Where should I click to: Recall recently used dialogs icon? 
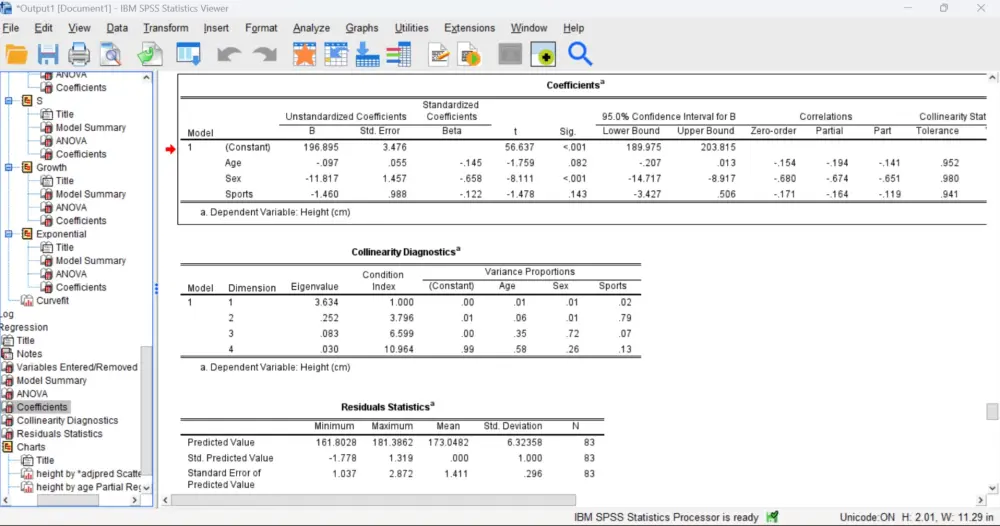click(x=189, y=55)
